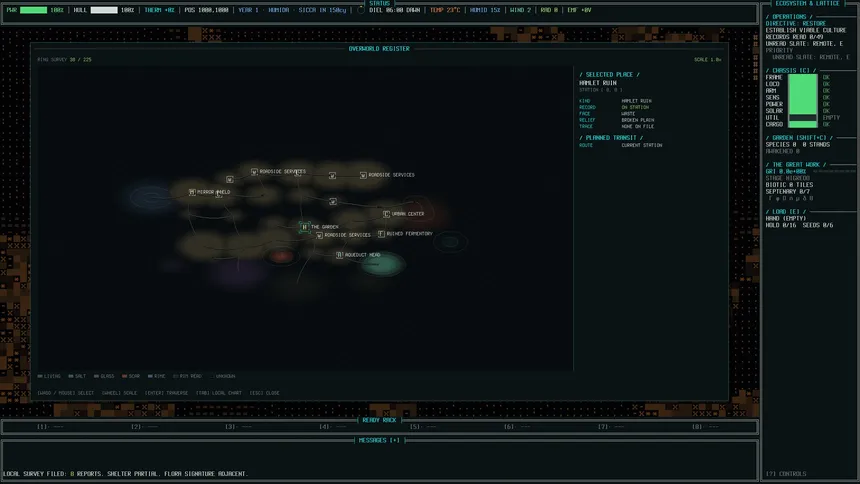
Task: Click the TEMP reading in status bar
Action: pyautogui.click(x=445, y=10)
